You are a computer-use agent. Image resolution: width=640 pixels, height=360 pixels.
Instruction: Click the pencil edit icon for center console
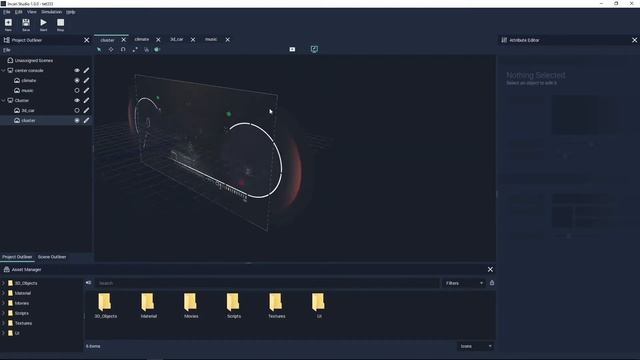(86, 70)
